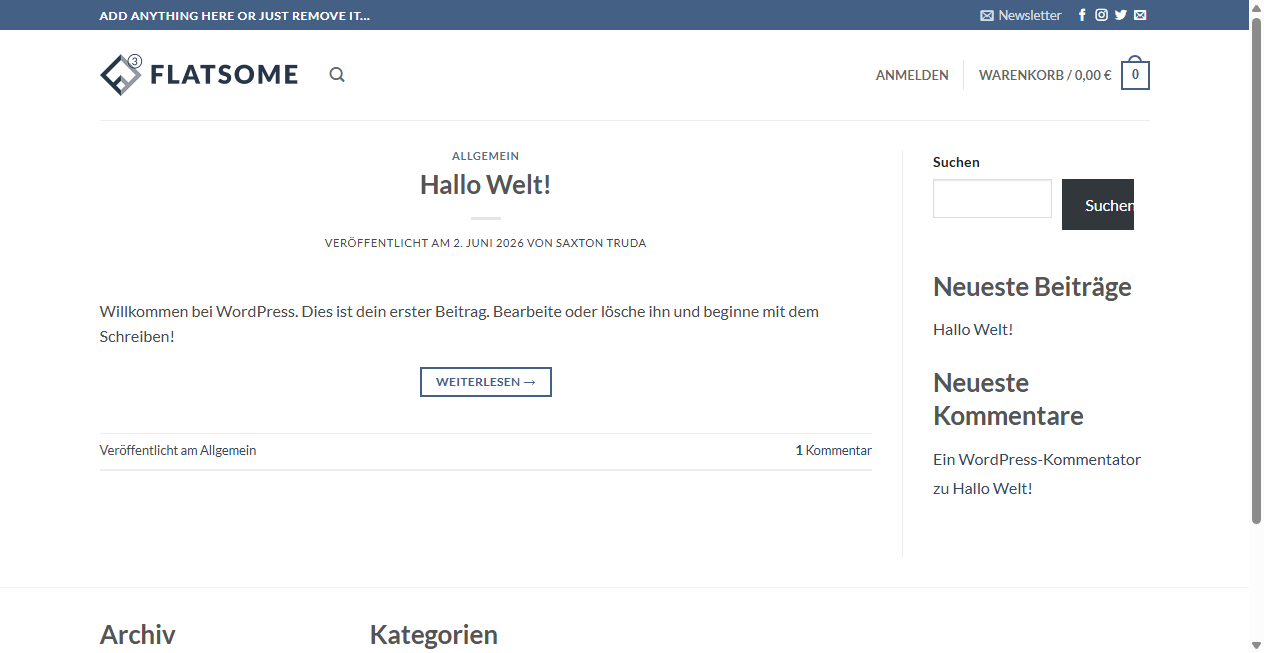Viewport: 1264px width, 653px height.
Task: Open Warenkorb / 0,00 € cart link
Action: pyautogui.click(x=1045, y=75)
